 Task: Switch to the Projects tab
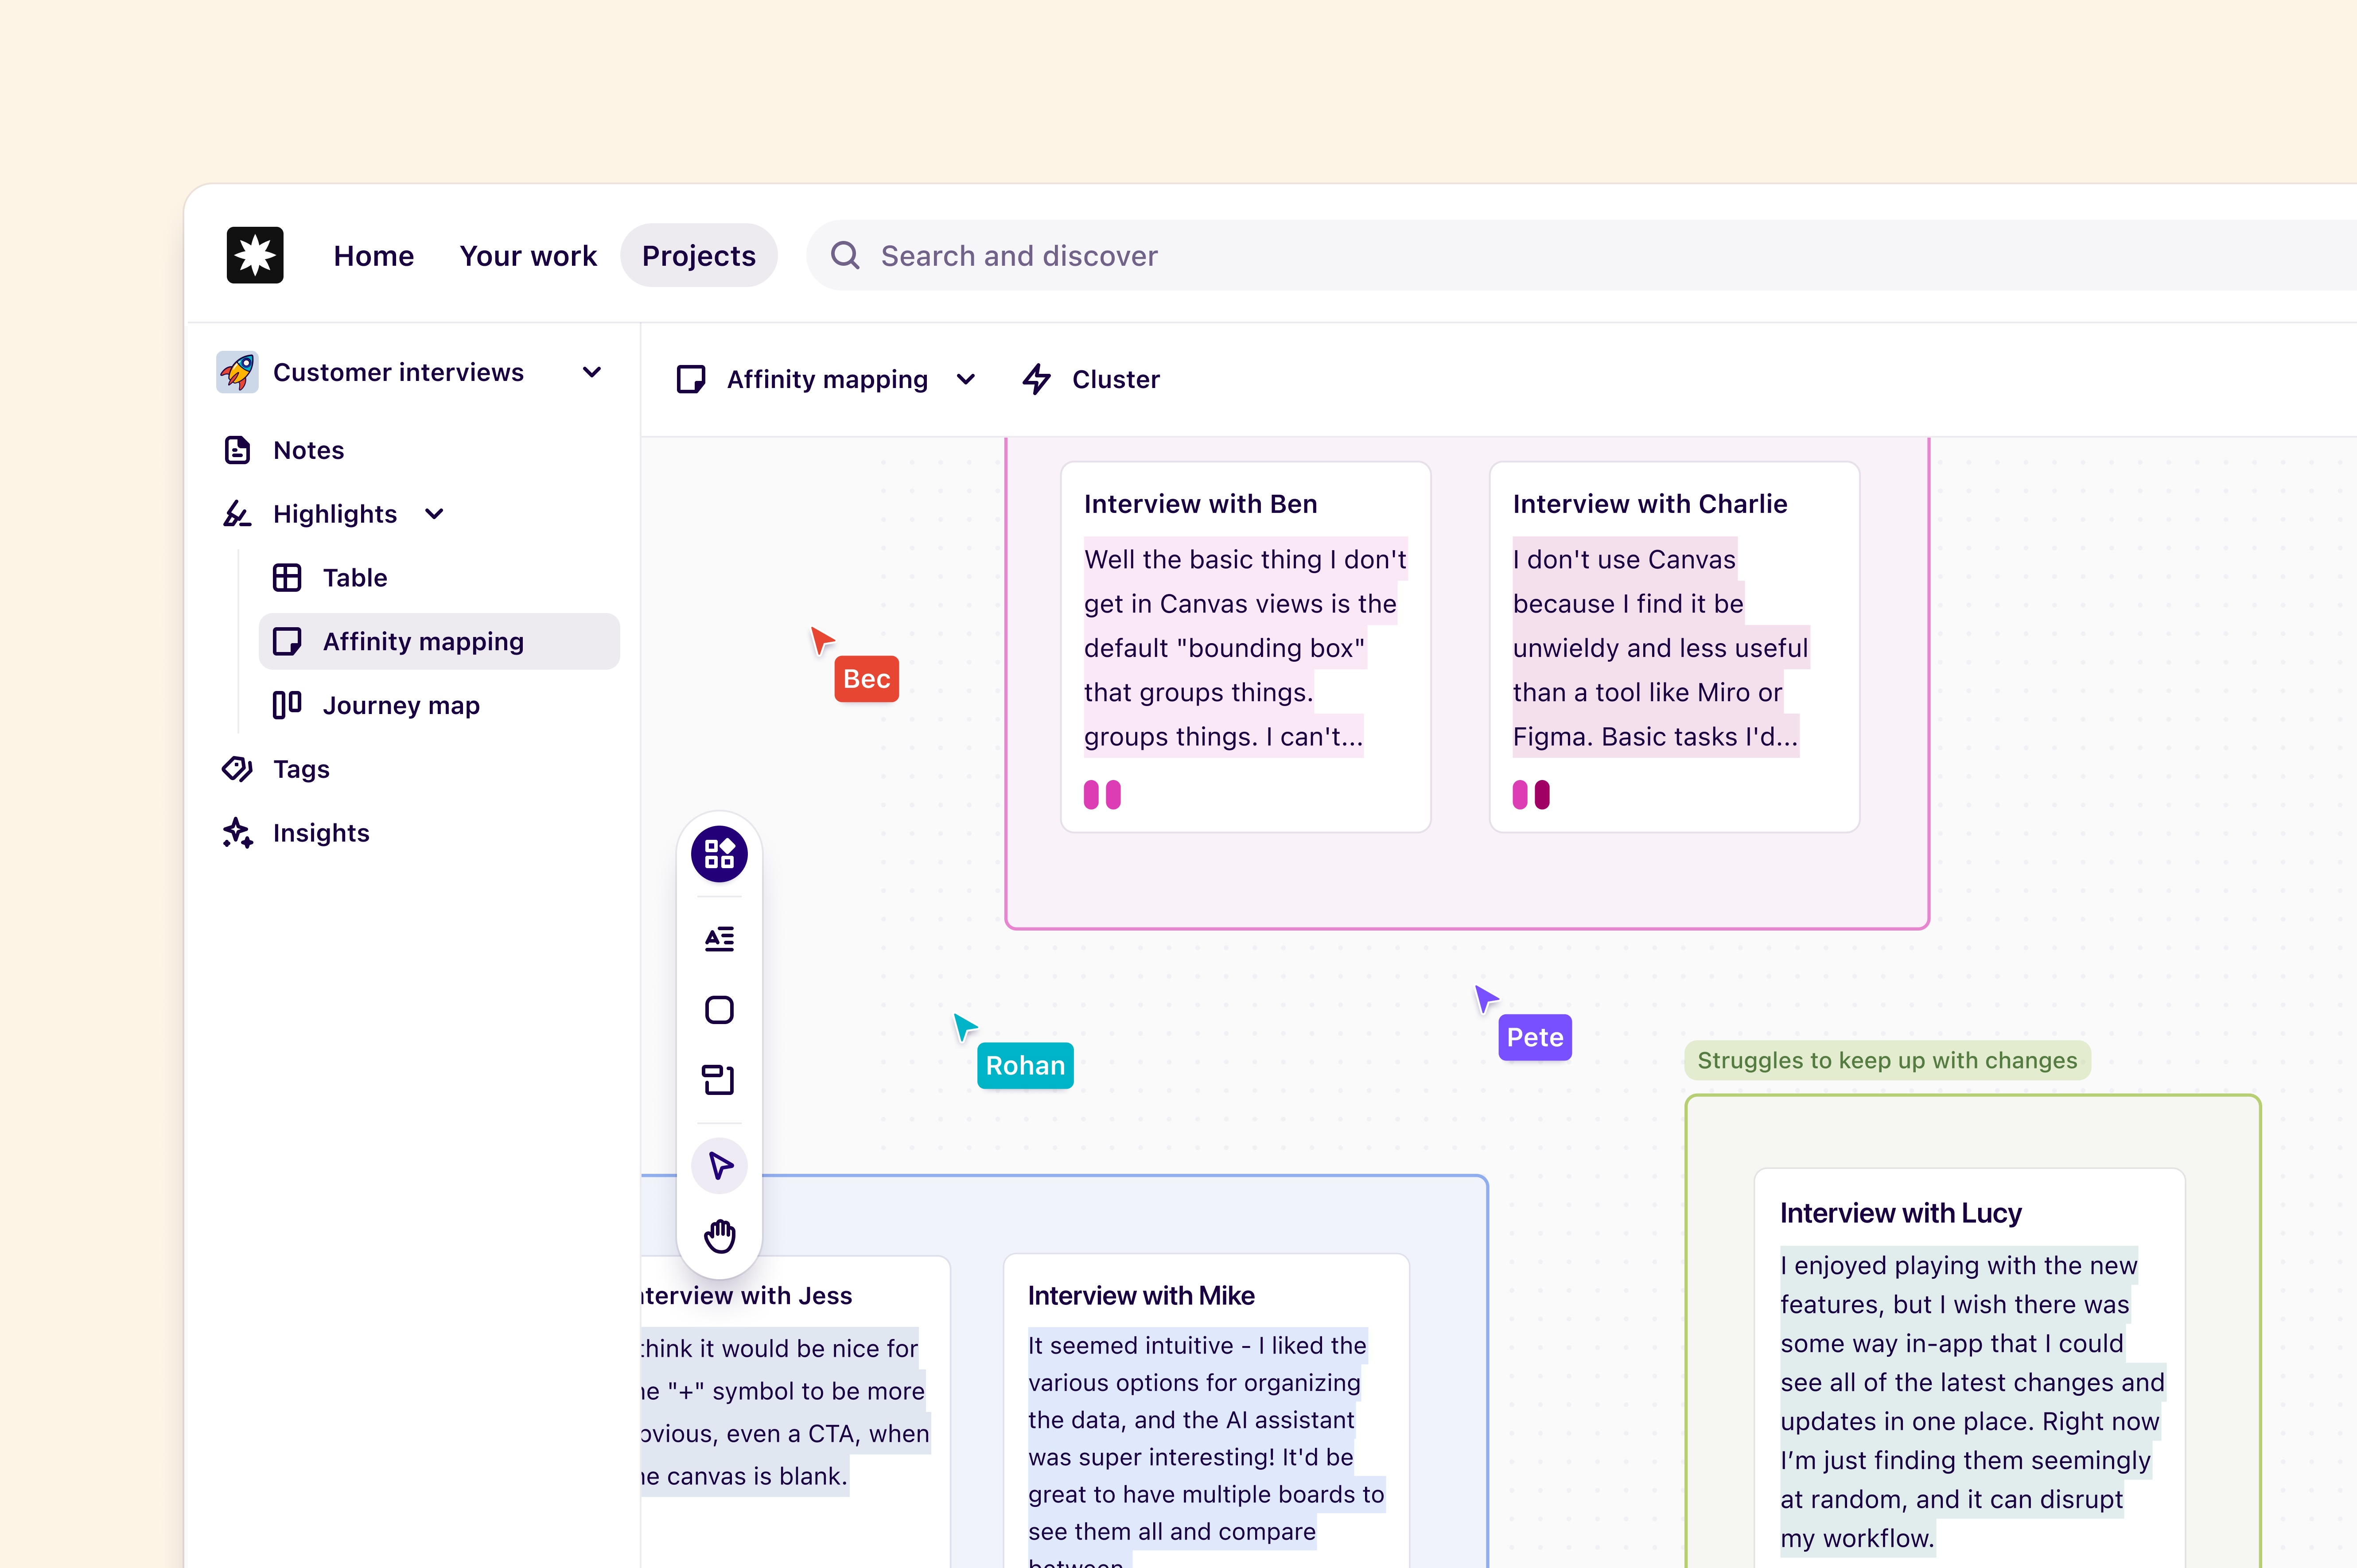[698, 255]
